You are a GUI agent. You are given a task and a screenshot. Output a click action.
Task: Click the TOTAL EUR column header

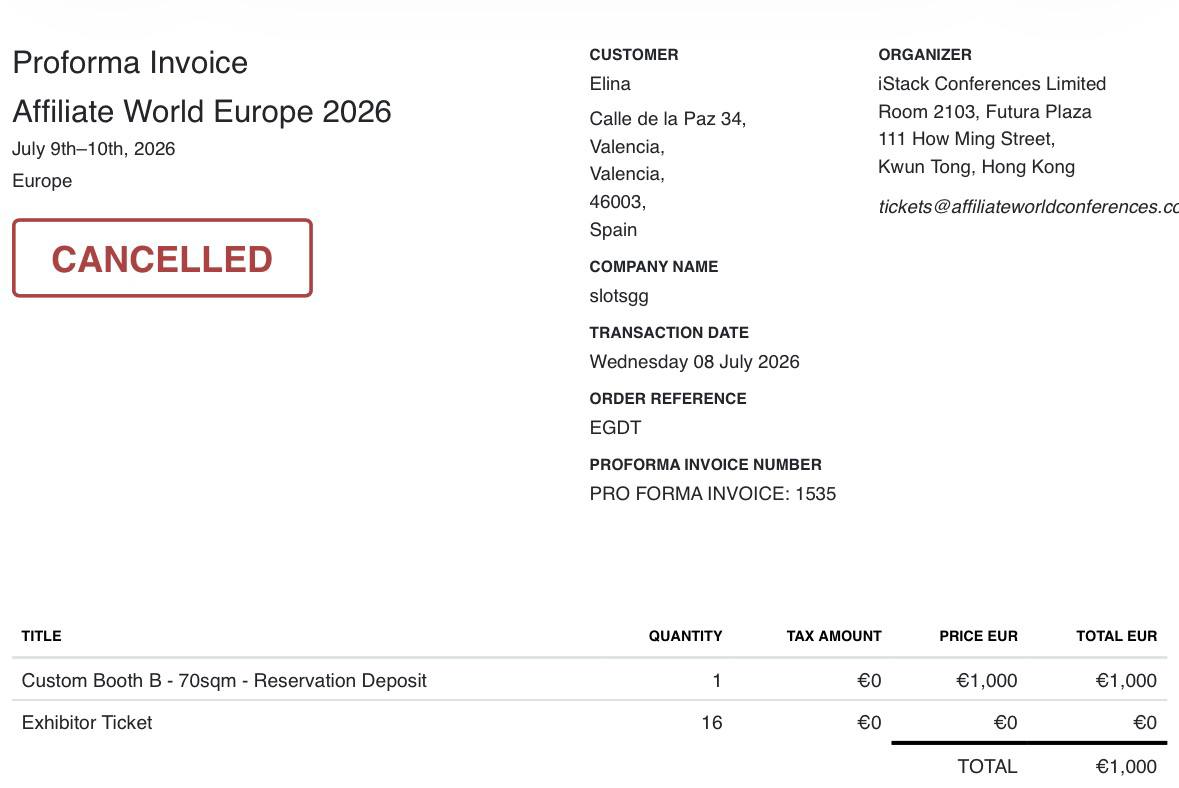click(1117, 636)
